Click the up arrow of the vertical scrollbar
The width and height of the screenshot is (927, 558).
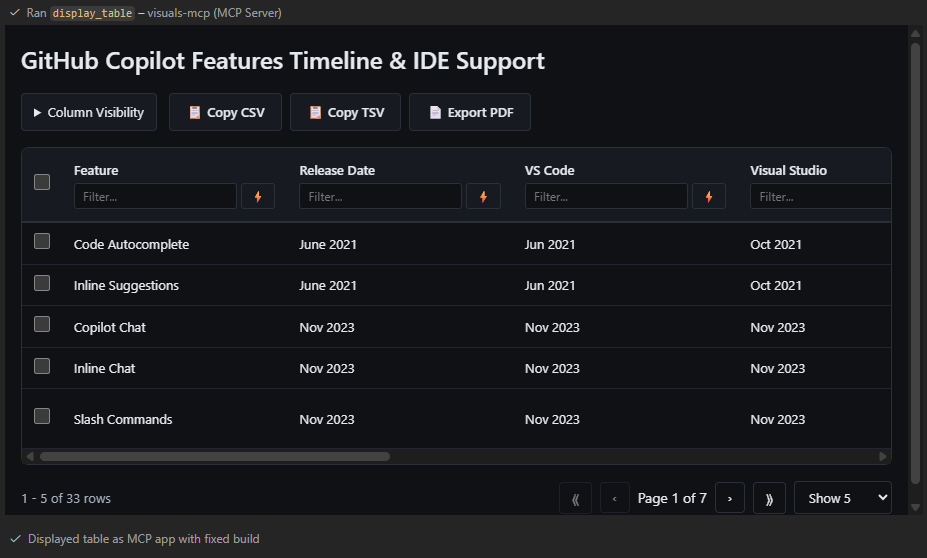915,34
